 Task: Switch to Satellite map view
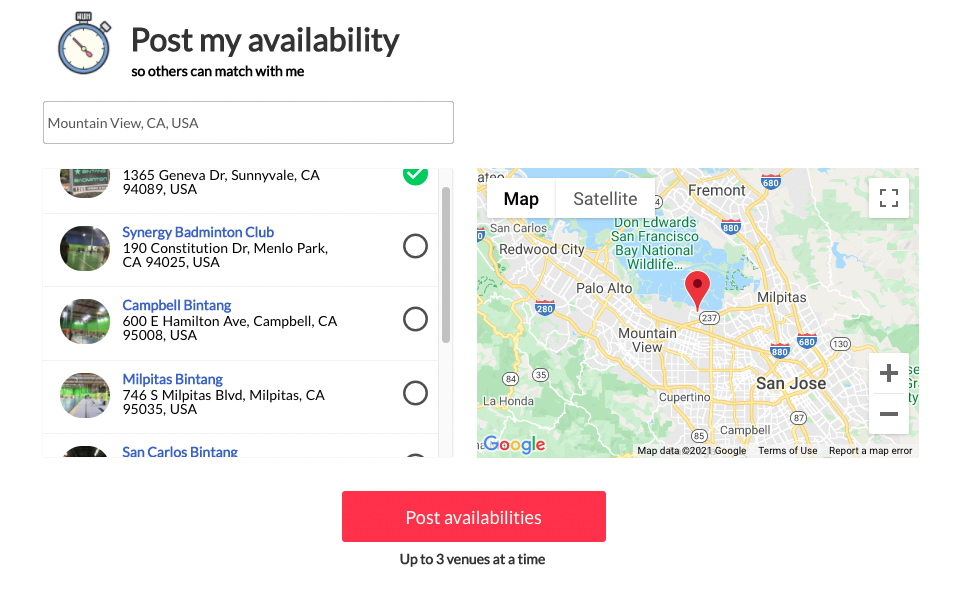(x=604, y=198)
